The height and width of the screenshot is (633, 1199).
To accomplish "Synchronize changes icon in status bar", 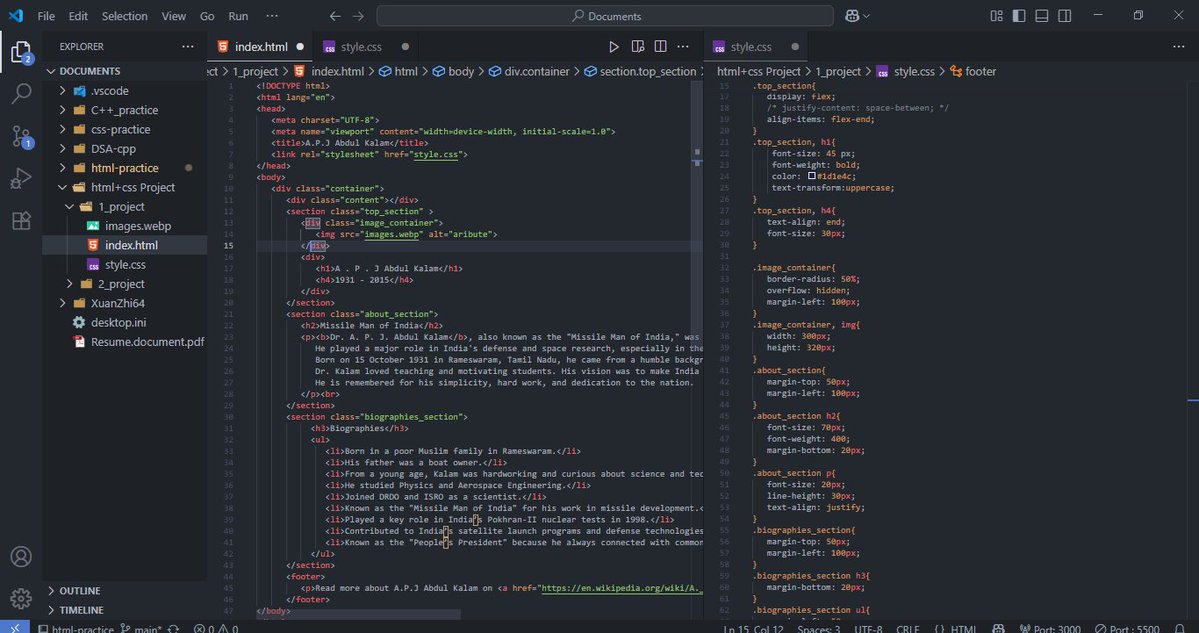I will (174, 628).
